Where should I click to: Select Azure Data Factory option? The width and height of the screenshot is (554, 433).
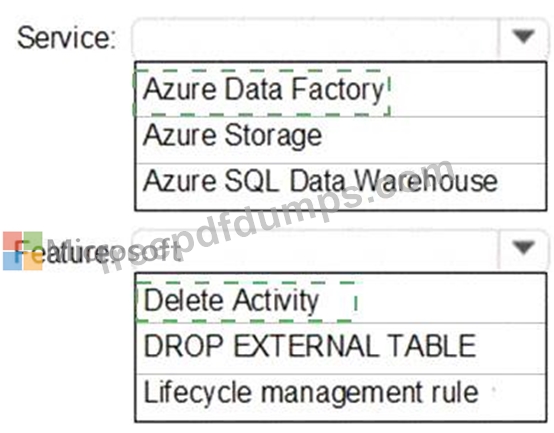click(263, 89)
